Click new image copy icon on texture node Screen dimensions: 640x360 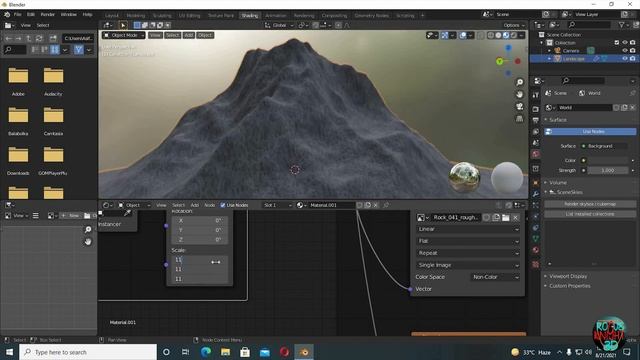[496, 218]
